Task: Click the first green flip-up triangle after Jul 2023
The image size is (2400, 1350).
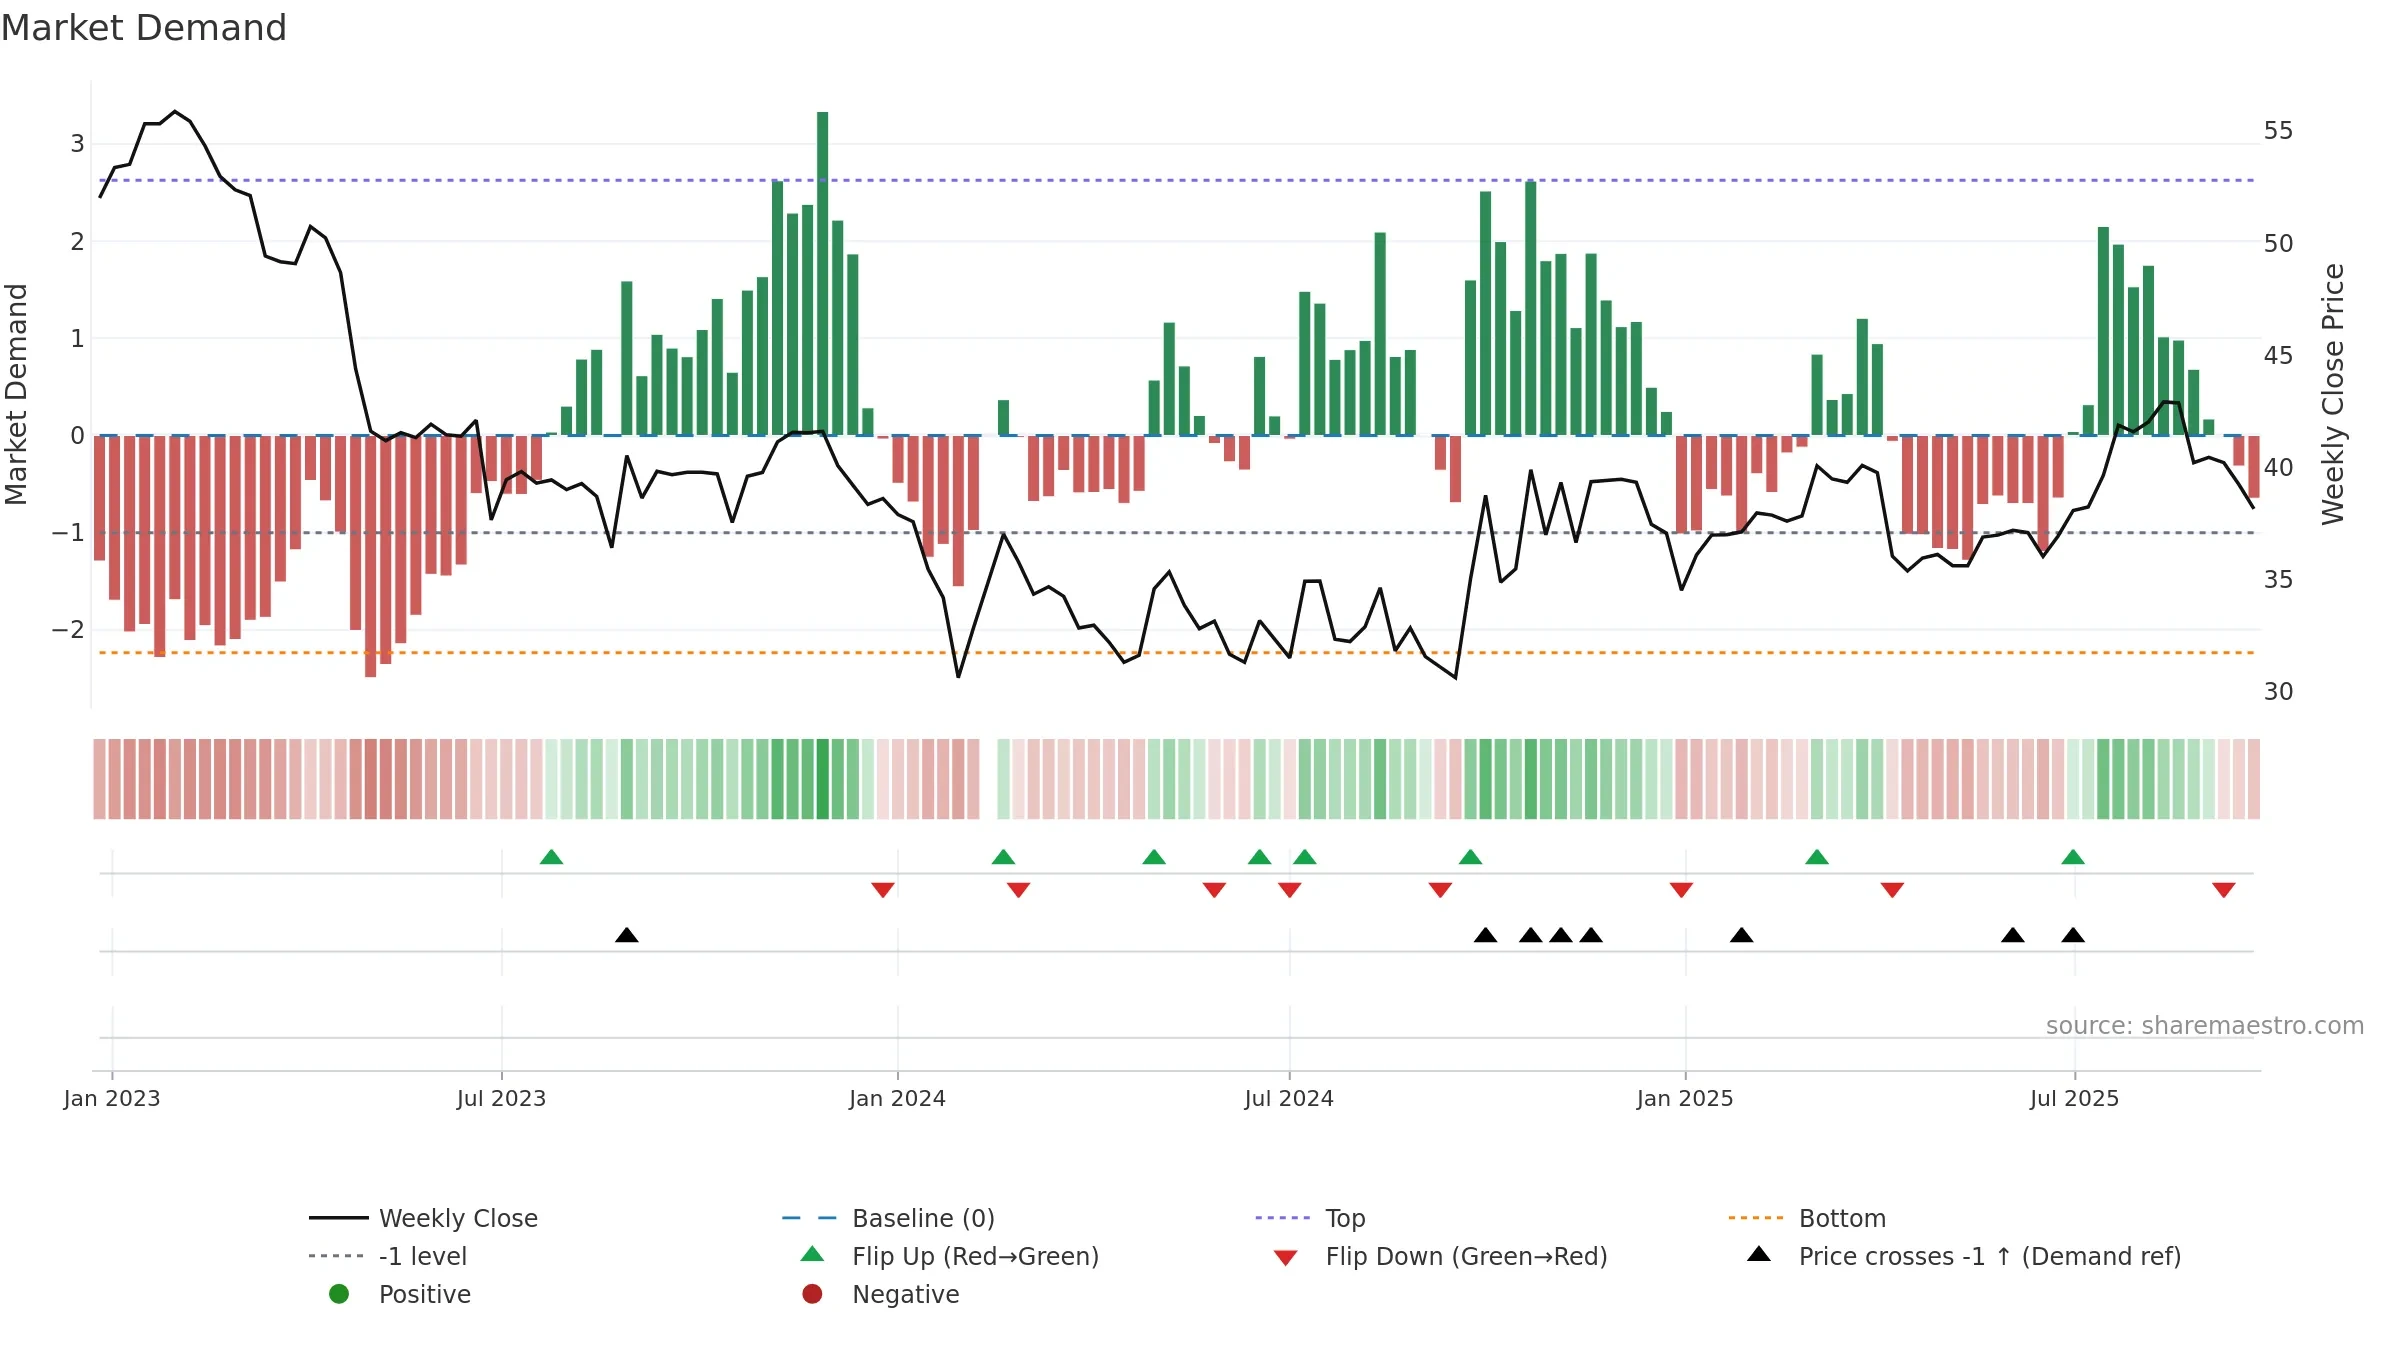Action: [x=551, y=857]
